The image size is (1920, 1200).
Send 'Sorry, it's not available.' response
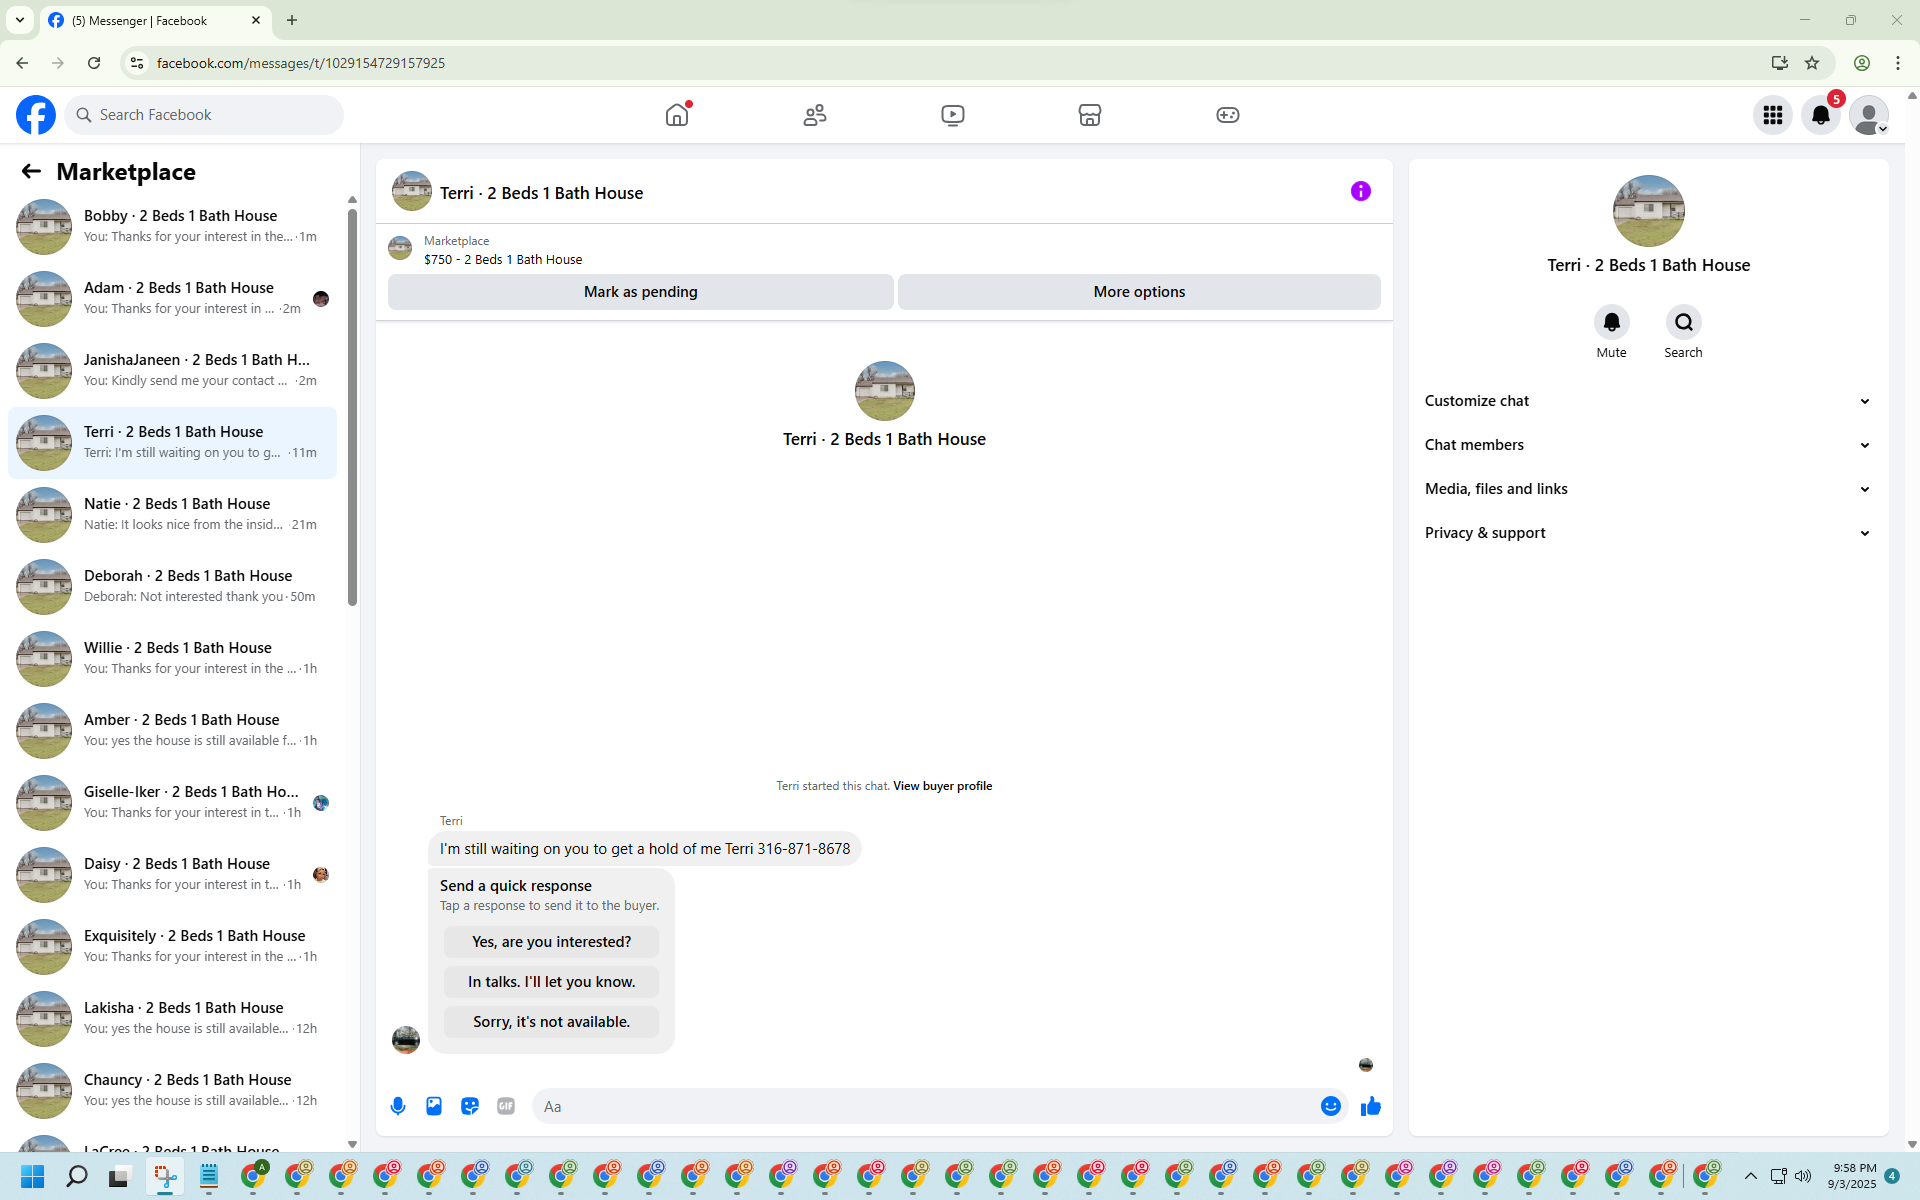point(551,1022)
